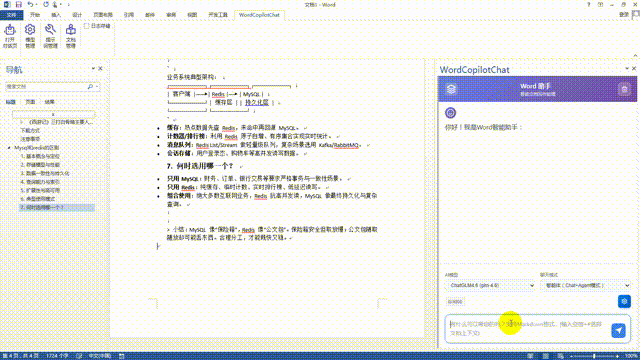Image resolution: width=640 pixels, height=360 pixels.
Task: Switch to the 开发工具 tab
Action: tap(218, 15)
